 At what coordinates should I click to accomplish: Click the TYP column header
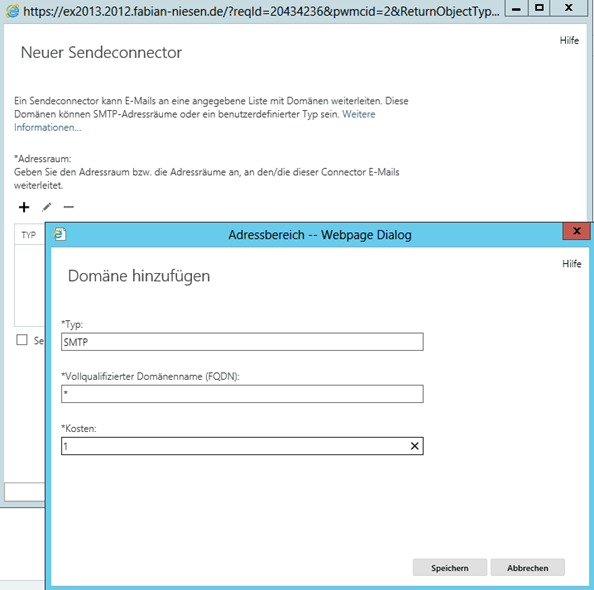[x=29, y=235]
